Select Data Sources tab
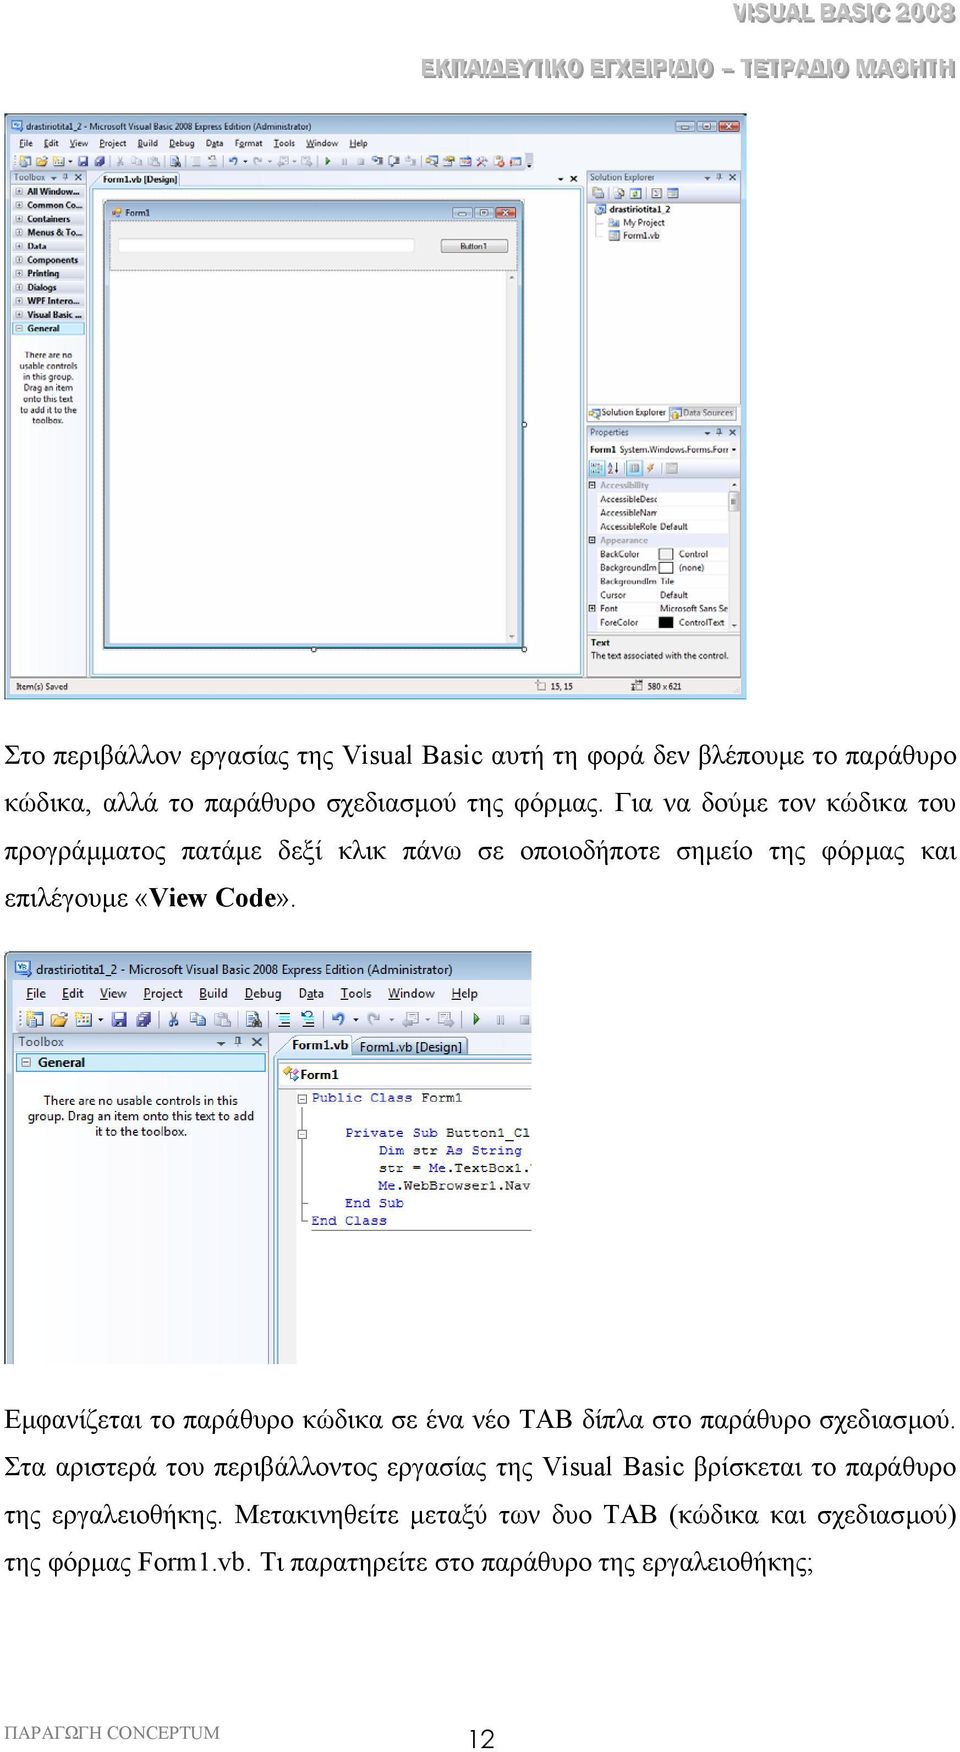The image size is (960, 1752). pyautogui.click(x=703, y=412)
